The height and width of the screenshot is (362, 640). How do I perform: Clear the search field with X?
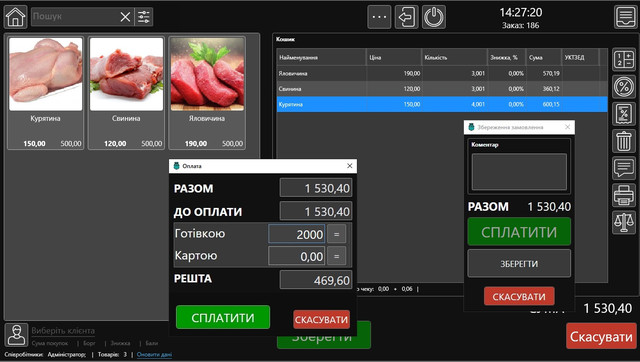tap(125, 17)
